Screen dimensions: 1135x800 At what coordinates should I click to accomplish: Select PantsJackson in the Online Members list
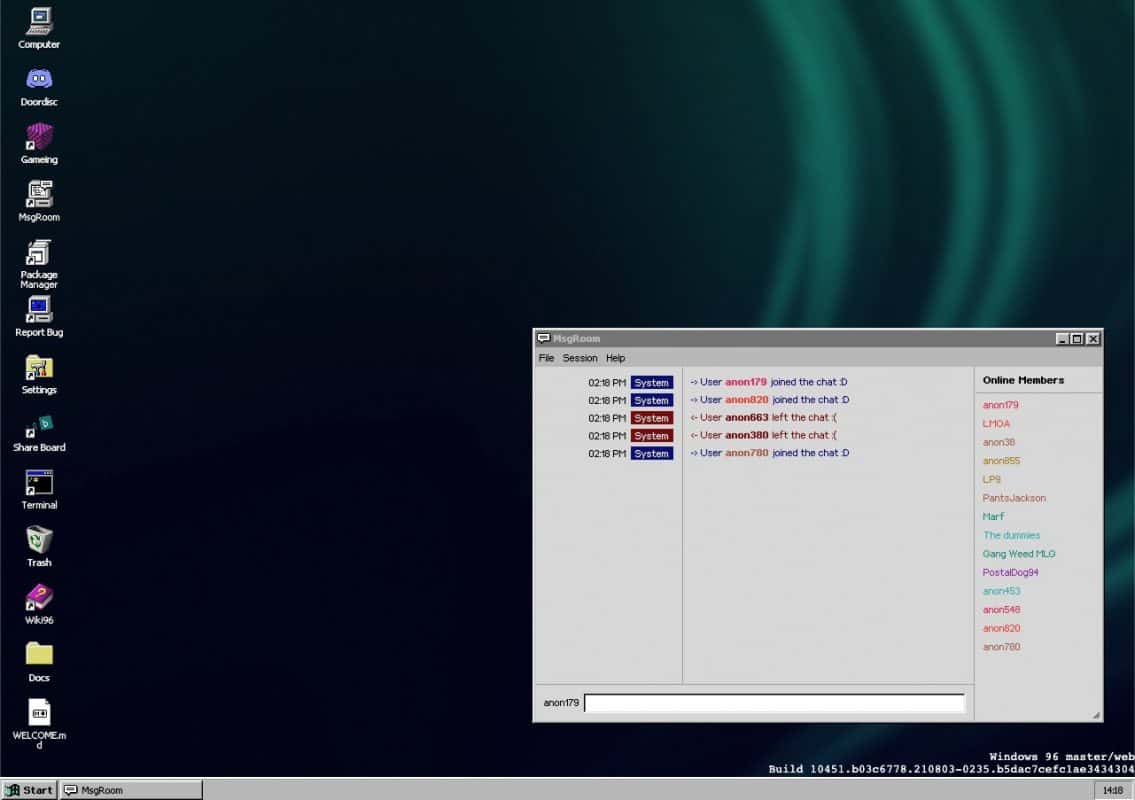(1014, 497)
